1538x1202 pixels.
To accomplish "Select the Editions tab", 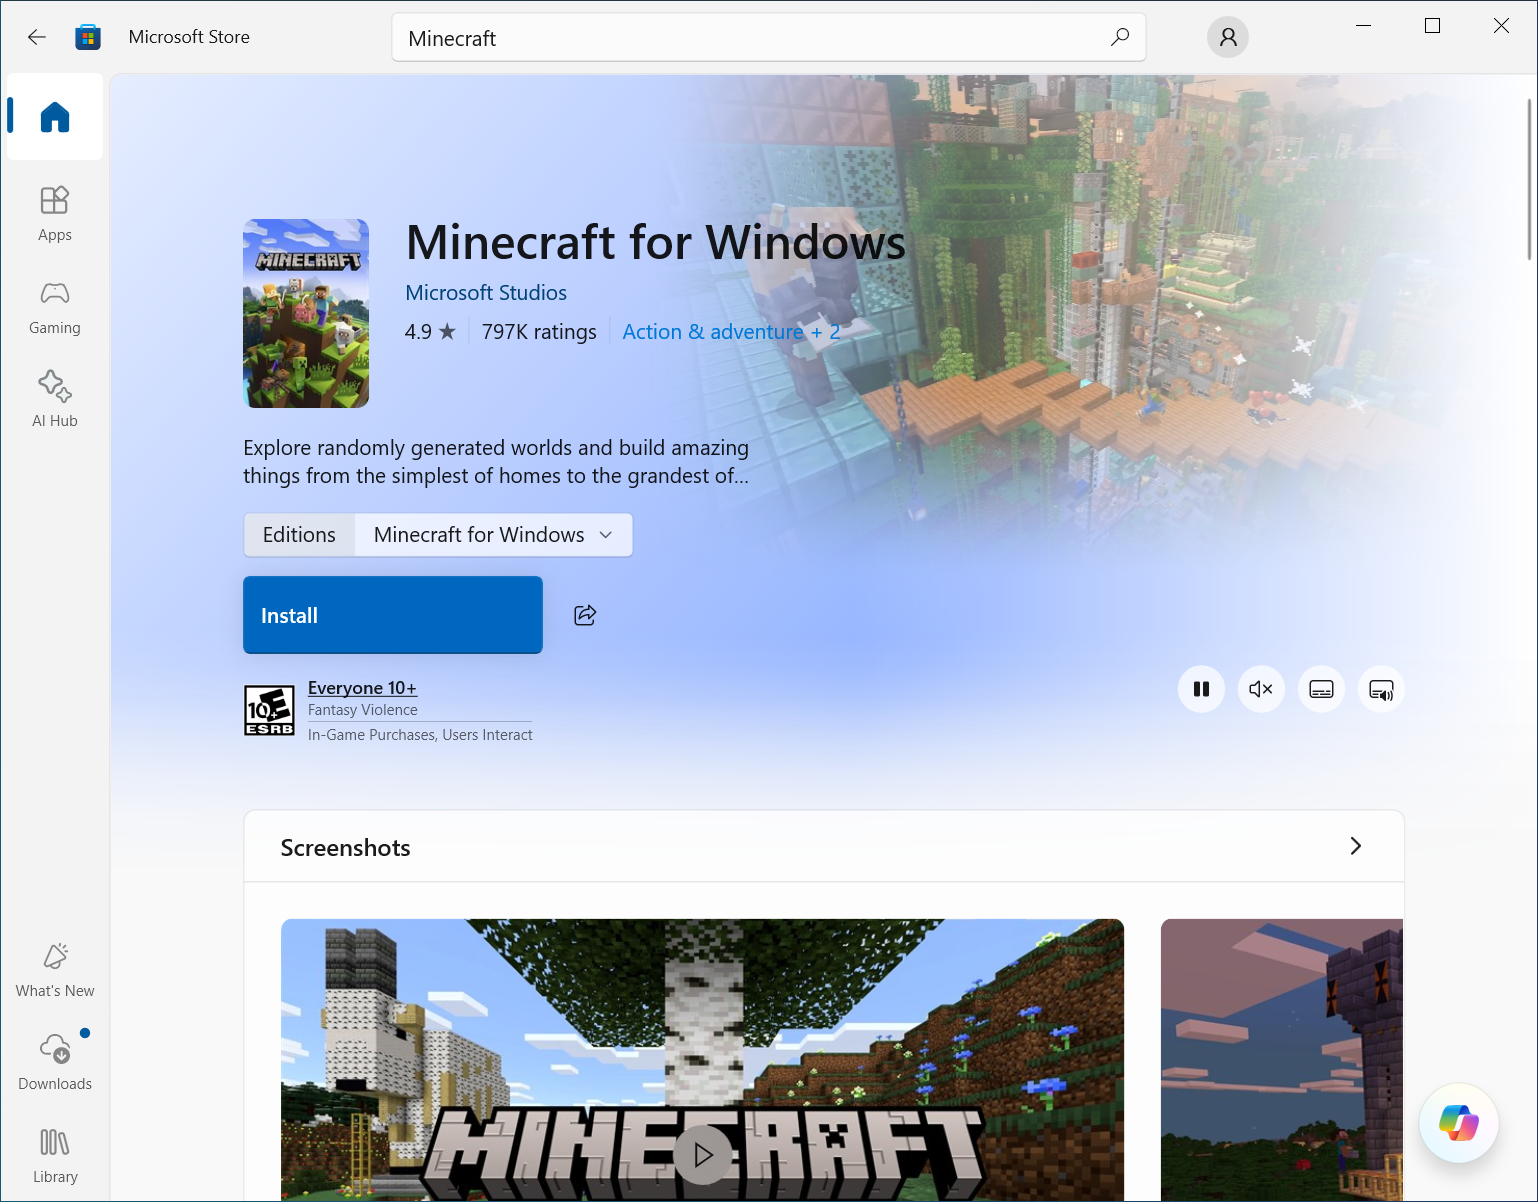I will point(299,534).
